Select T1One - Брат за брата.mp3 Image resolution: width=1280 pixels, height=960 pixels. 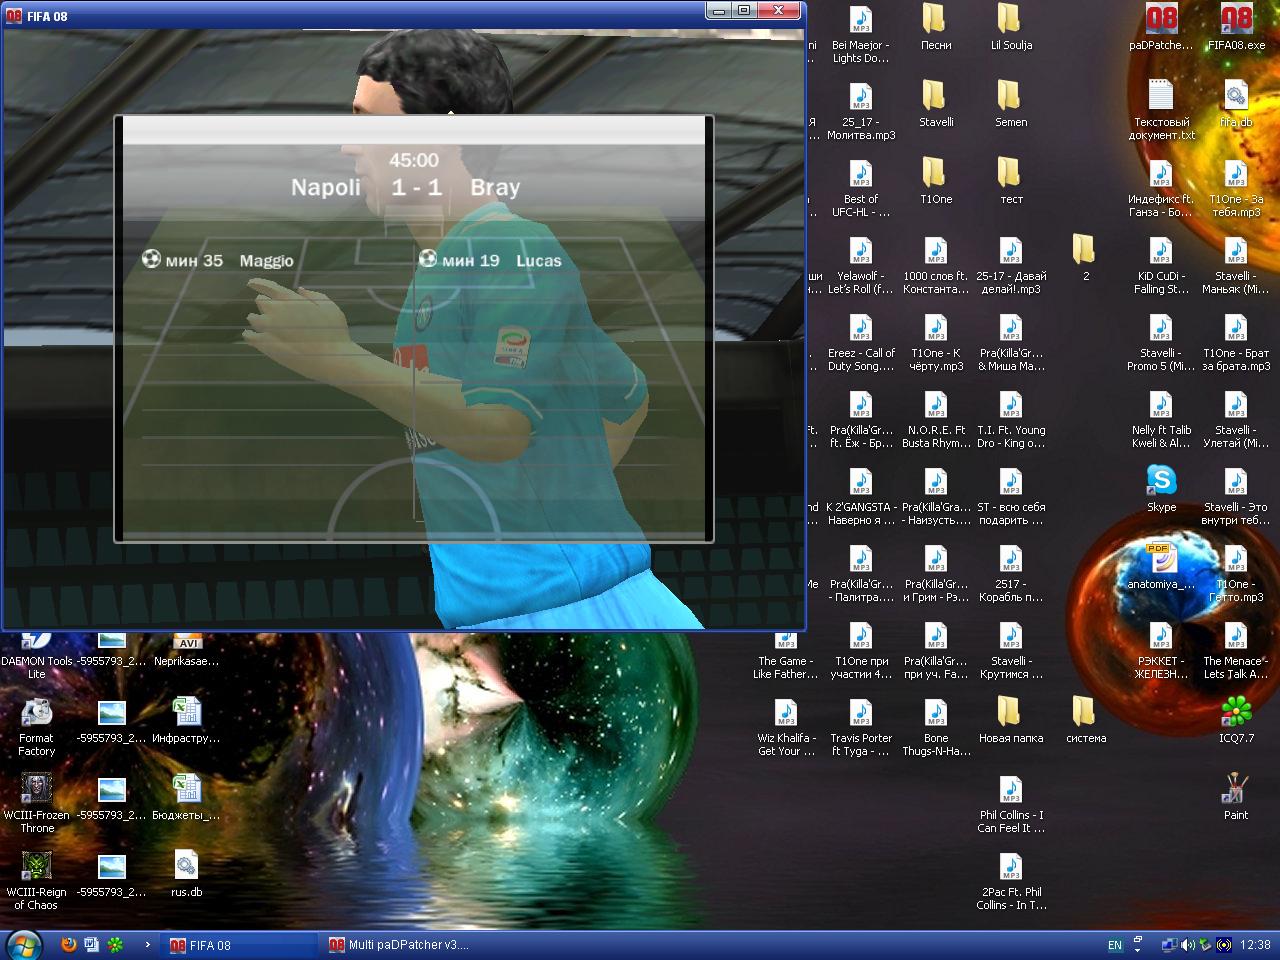[1236, 341]
